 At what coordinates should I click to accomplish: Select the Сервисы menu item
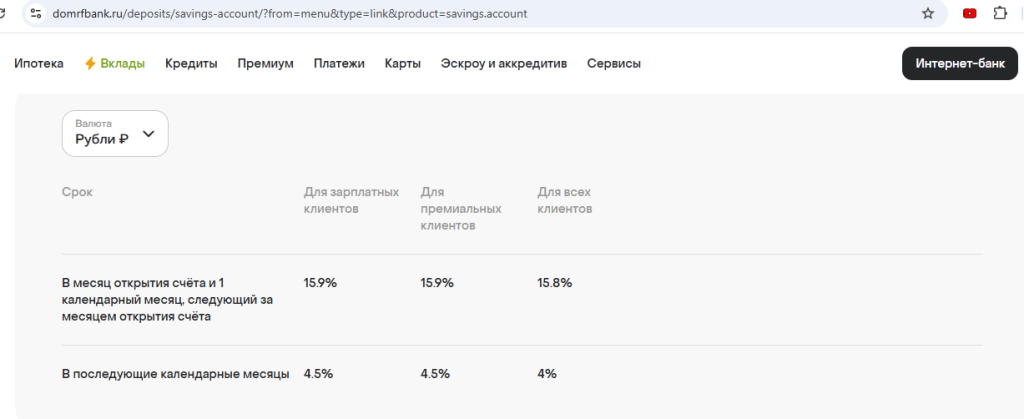613,63
